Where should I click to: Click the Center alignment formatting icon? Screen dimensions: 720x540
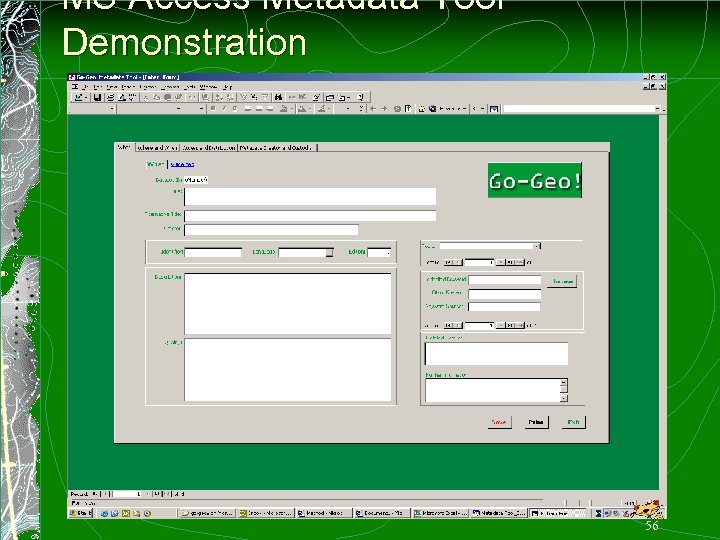(259, 109)
